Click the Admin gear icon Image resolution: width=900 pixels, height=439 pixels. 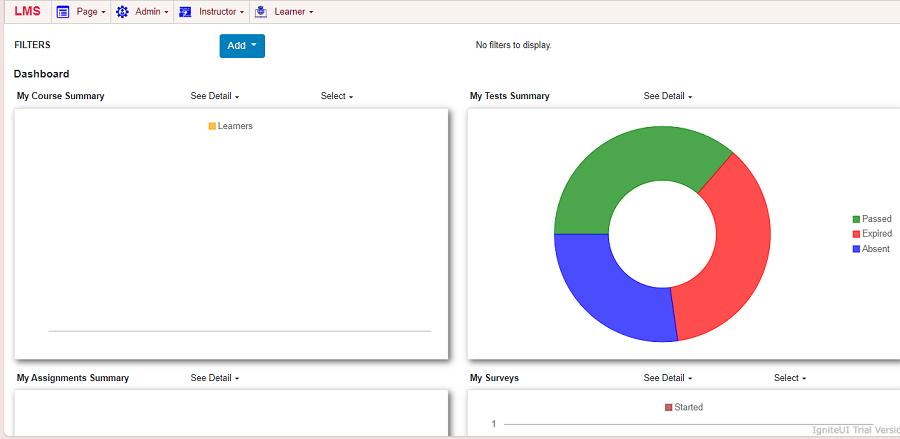point(122,12)
